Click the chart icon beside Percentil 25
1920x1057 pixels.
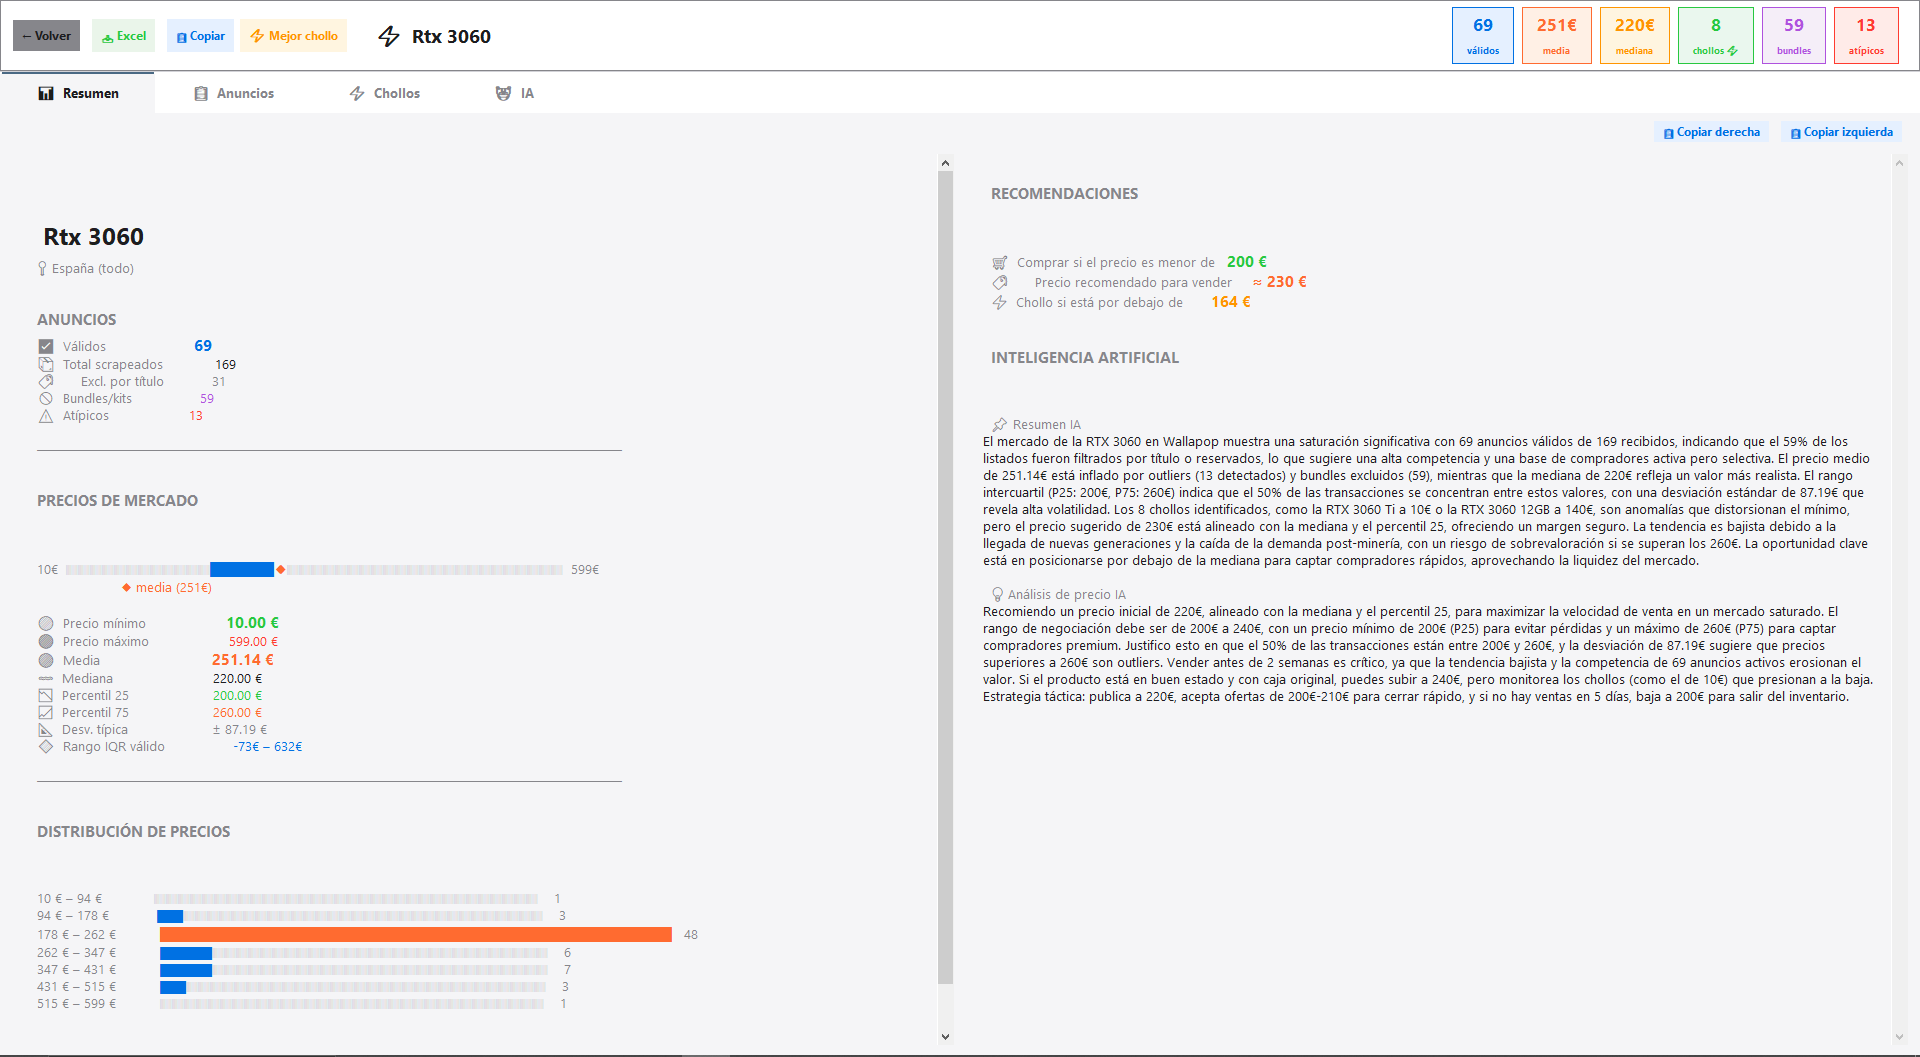coord(45,695)
